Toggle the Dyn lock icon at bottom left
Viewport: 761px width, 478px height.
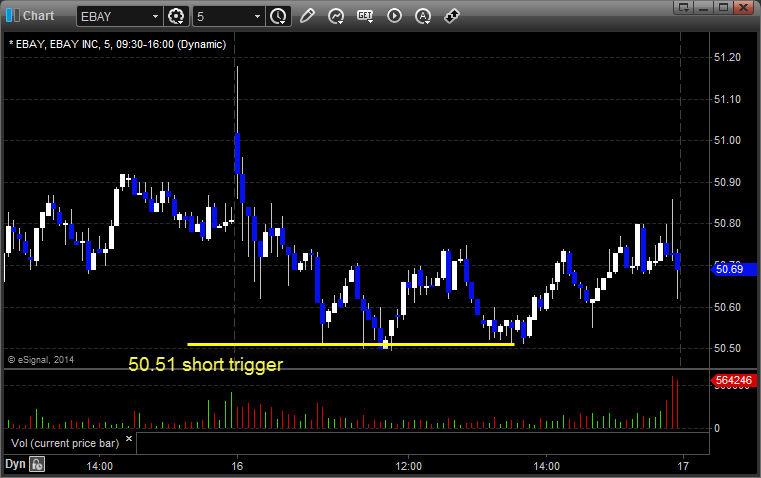click(x=37, y=464)
